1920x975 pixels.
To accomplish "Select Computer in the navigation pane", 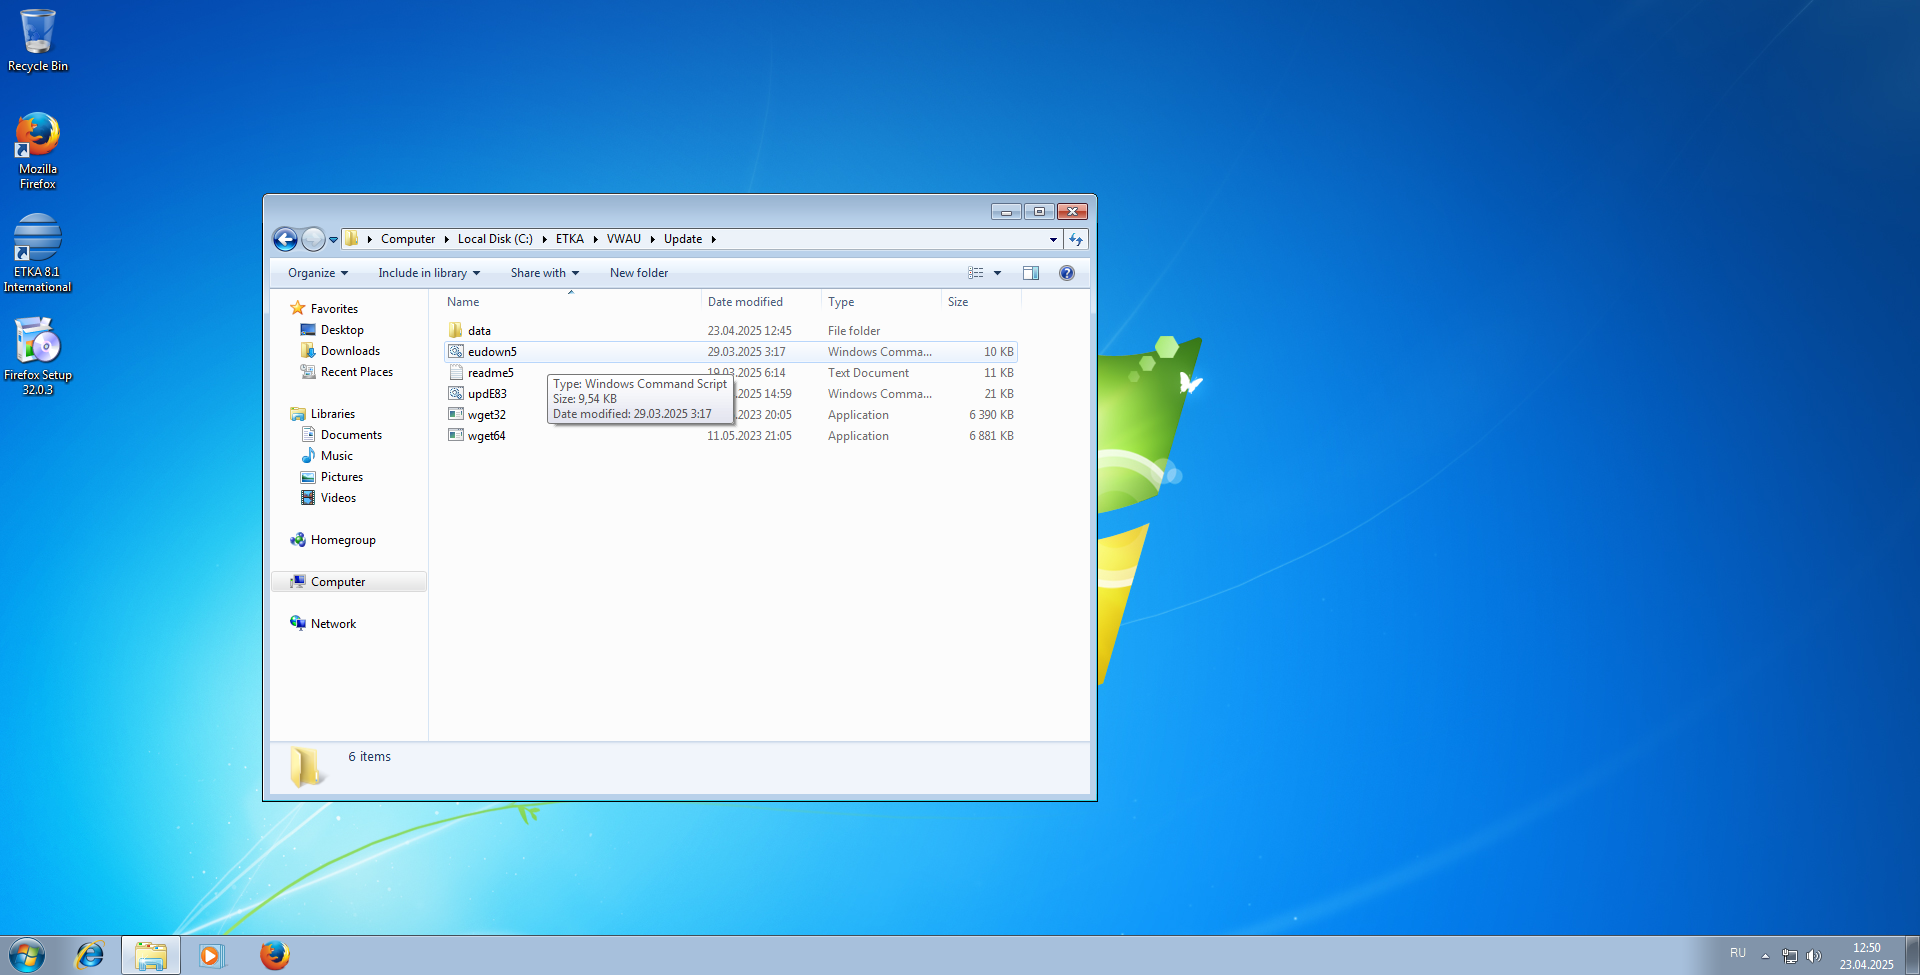I will tap(338, 582).
